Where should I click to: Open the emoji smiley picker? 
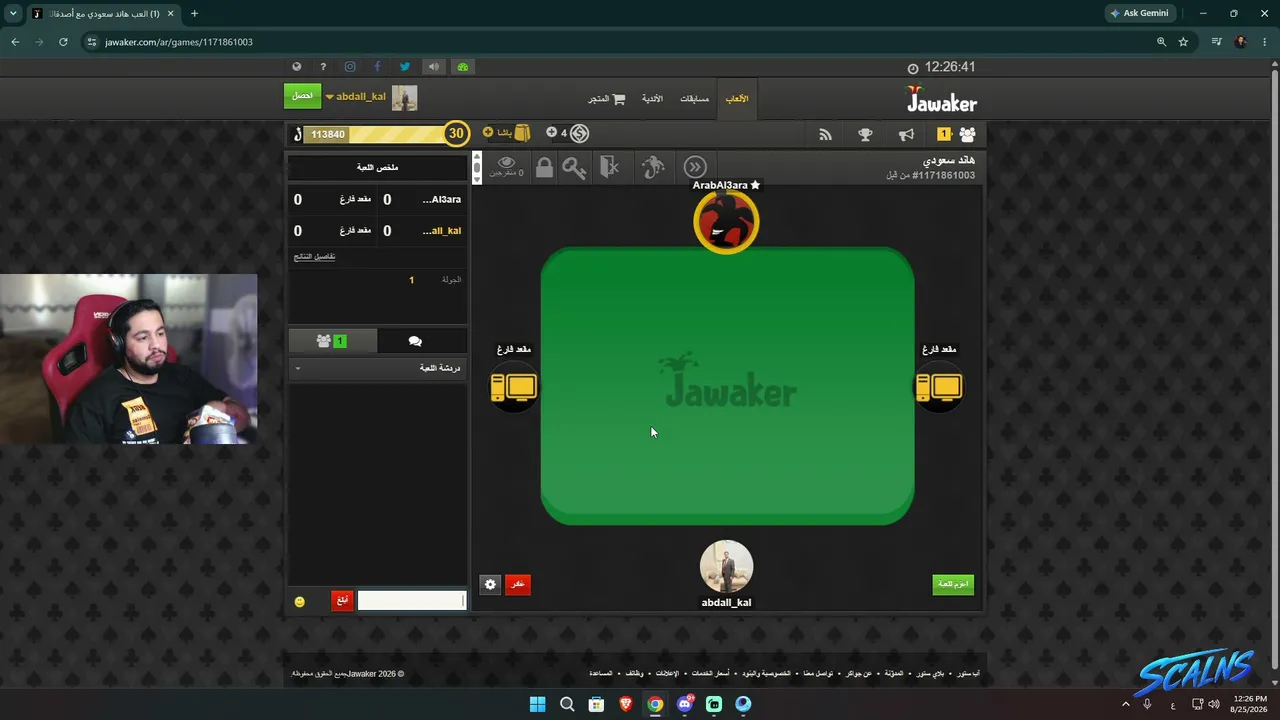pos(299,601)
